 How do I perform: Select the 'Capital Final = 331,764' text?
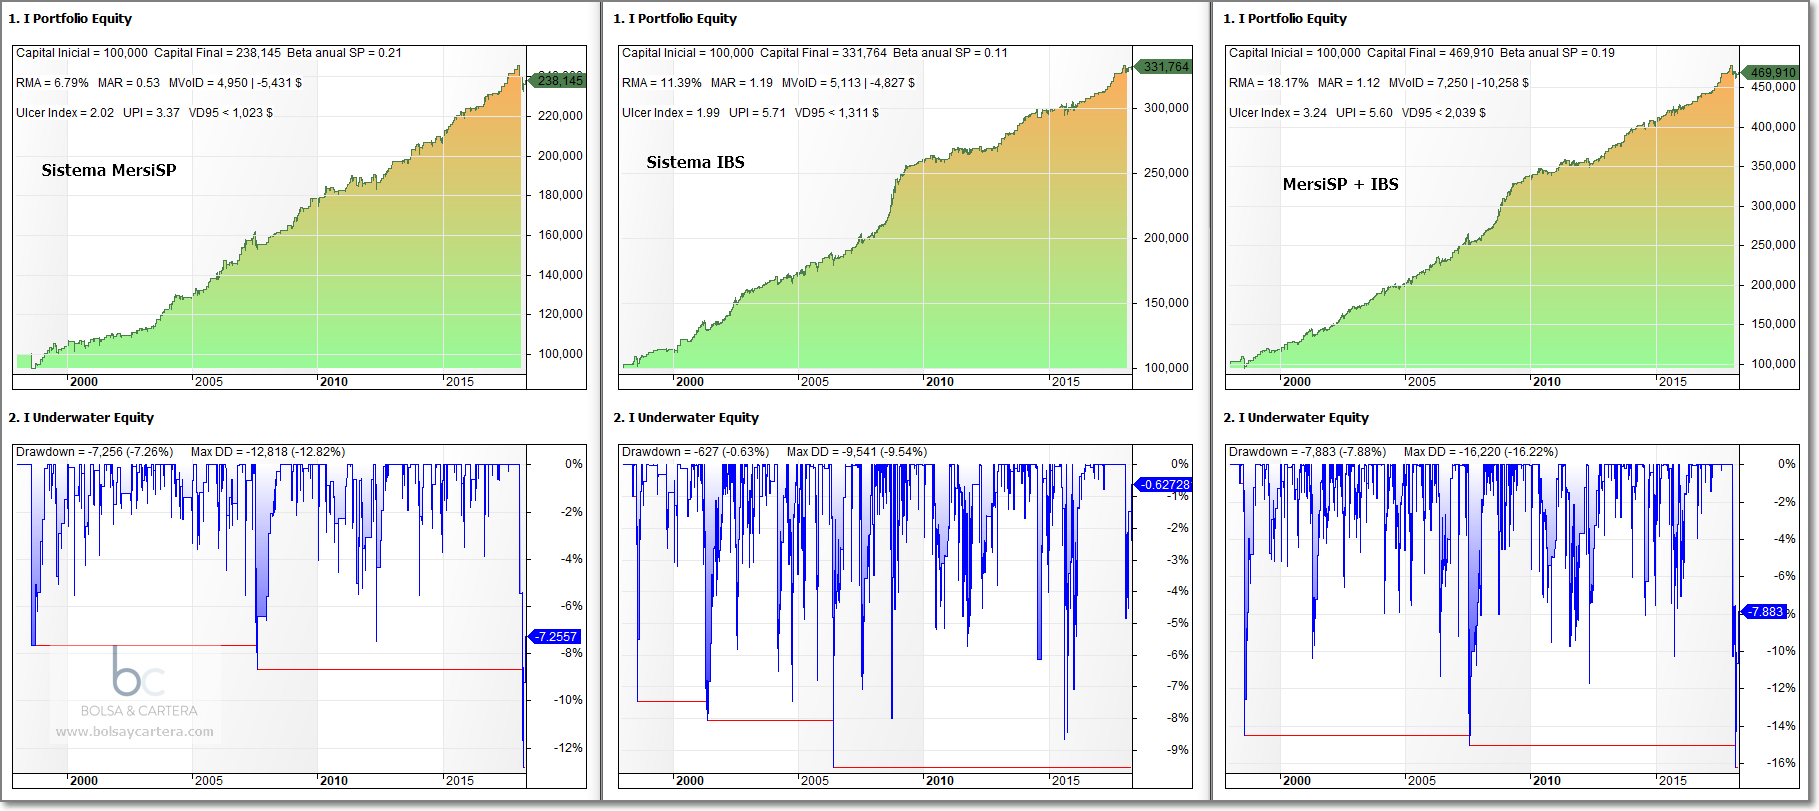pyautogui.click(x=823, y=53)
